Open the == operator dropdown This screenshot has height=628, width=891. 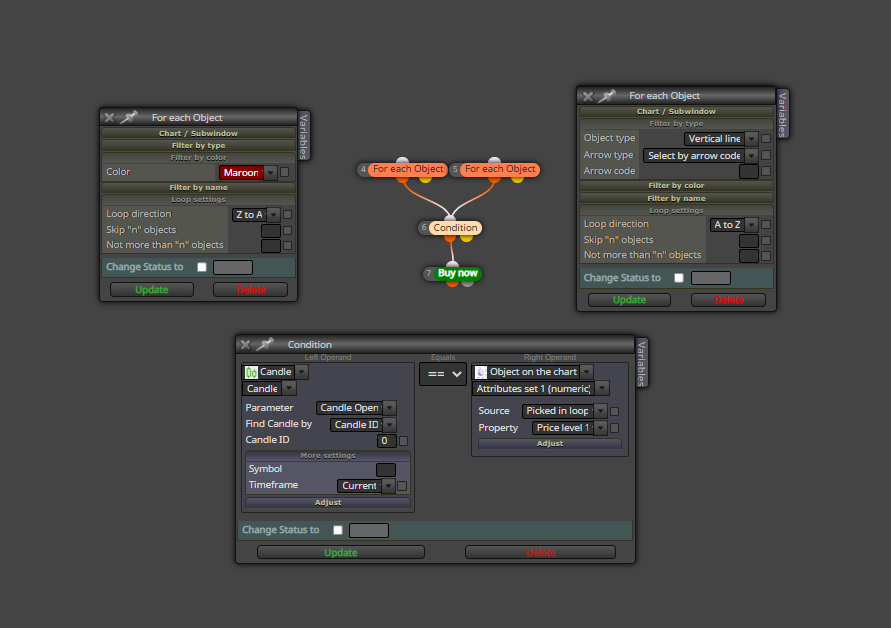(x=443, y=374)
